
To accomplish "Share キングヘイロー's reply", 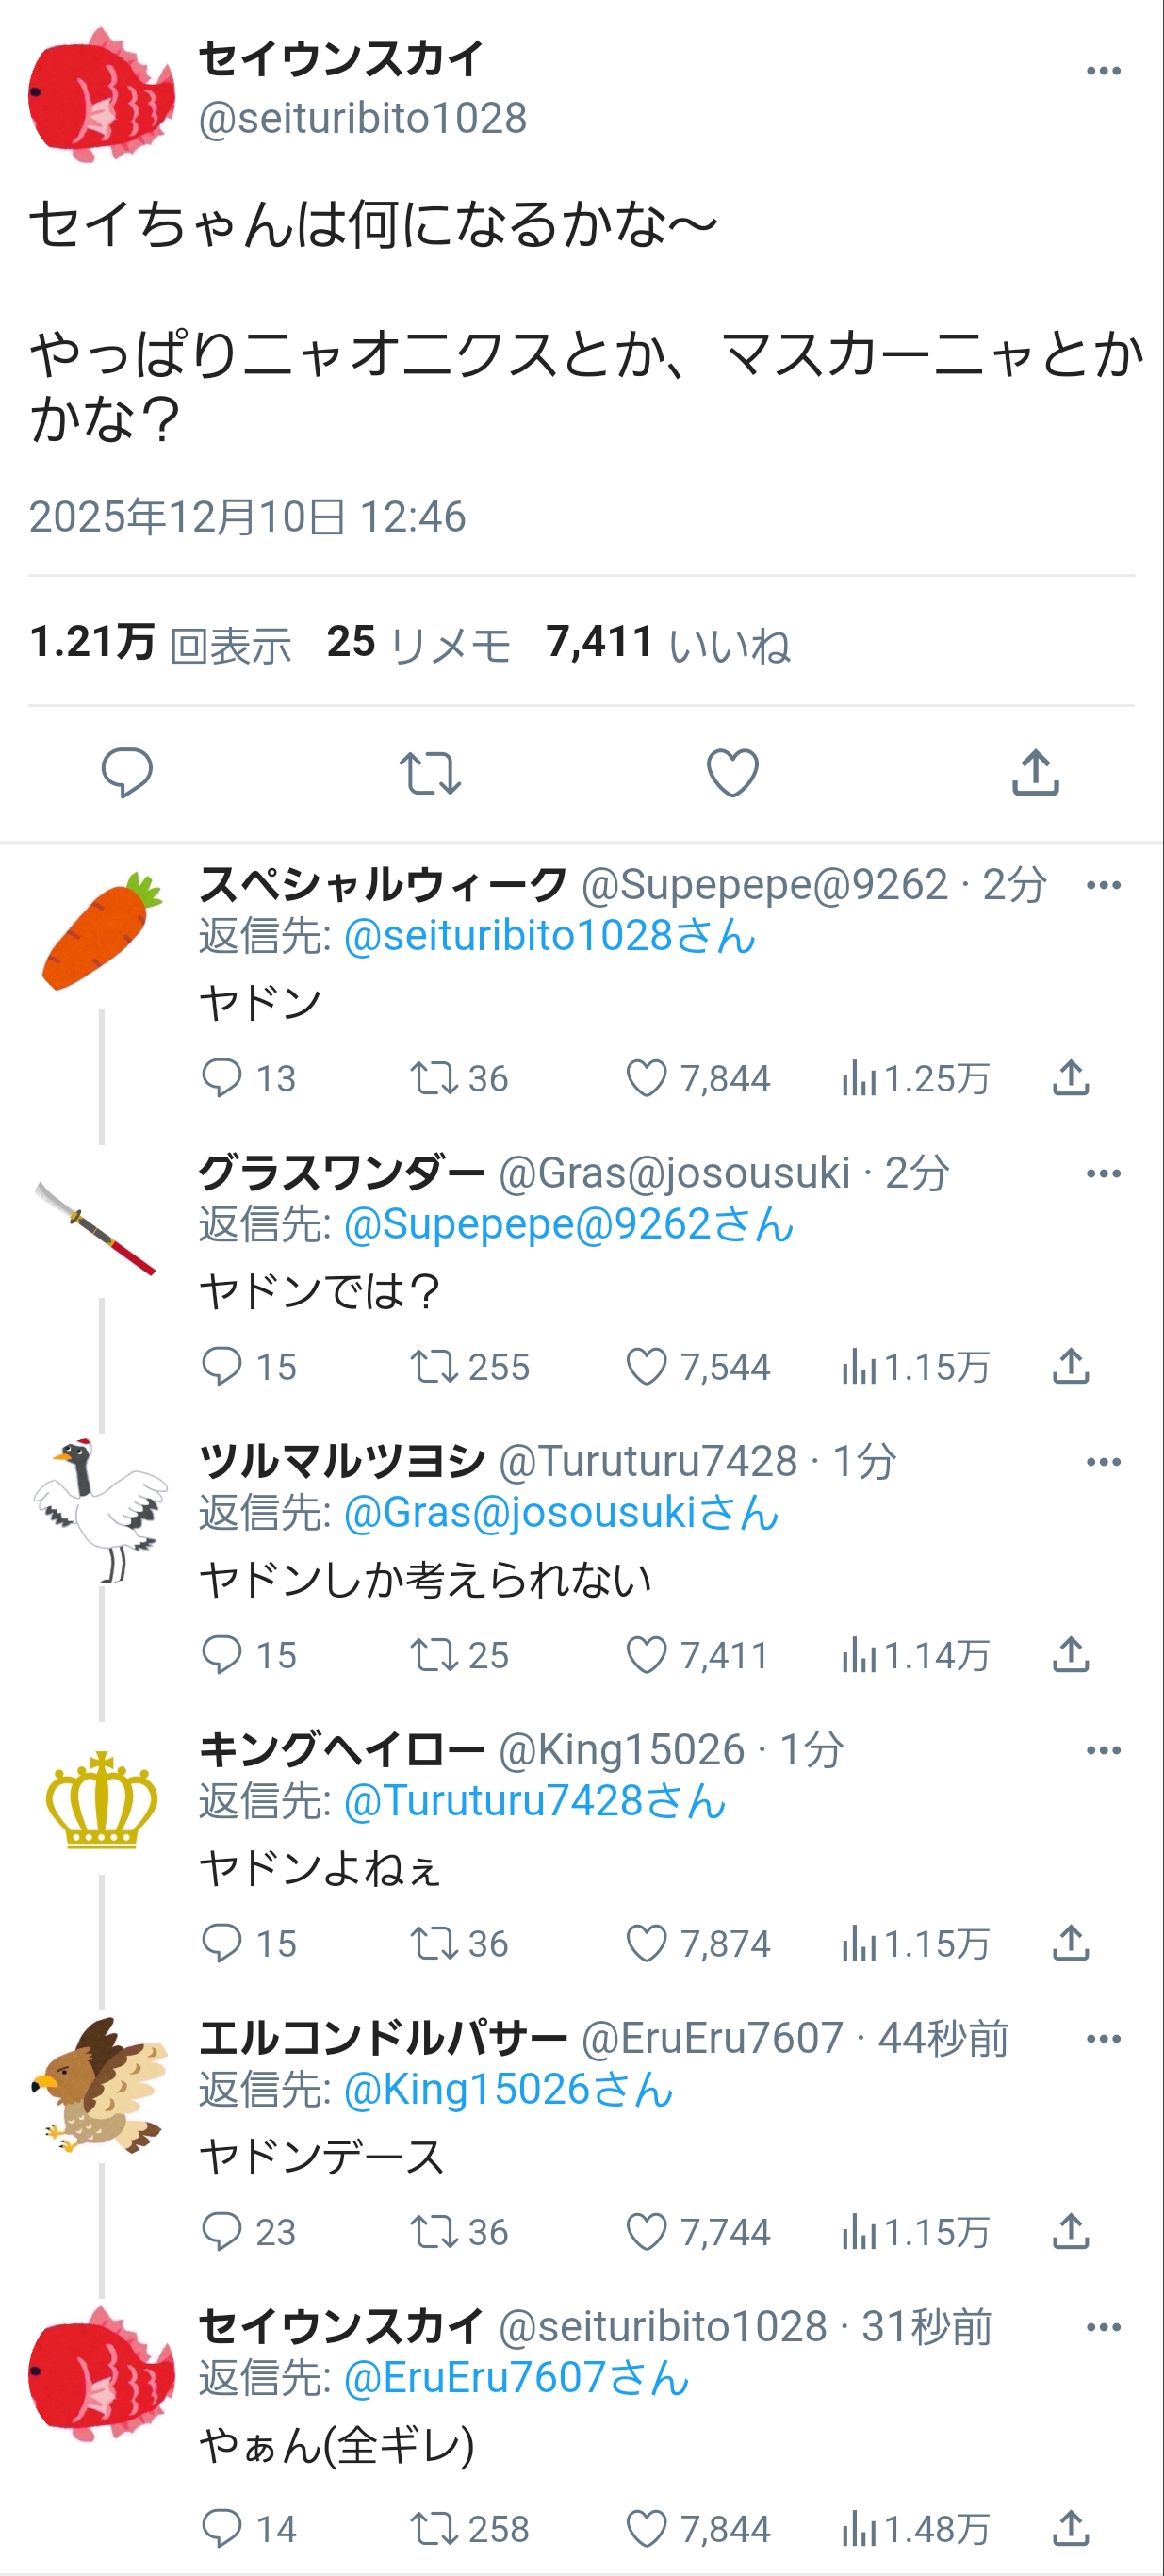I will coord(1071,1943).
